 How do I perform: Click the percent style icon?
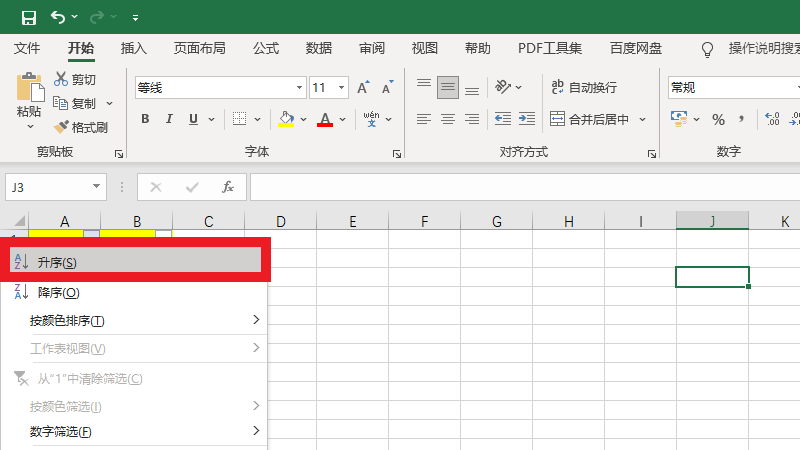pyautogui.click(x=718, y=120)
